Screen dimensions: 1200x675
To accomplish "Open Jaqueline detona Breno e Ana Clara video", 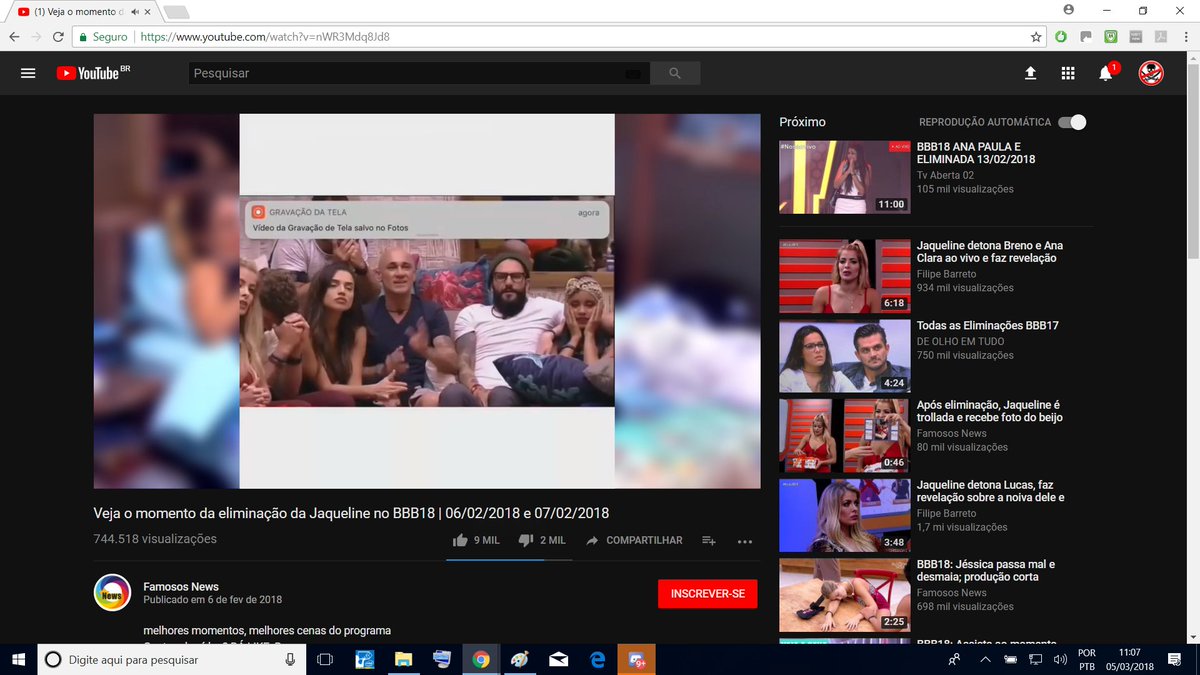I will tap(989, 251).
